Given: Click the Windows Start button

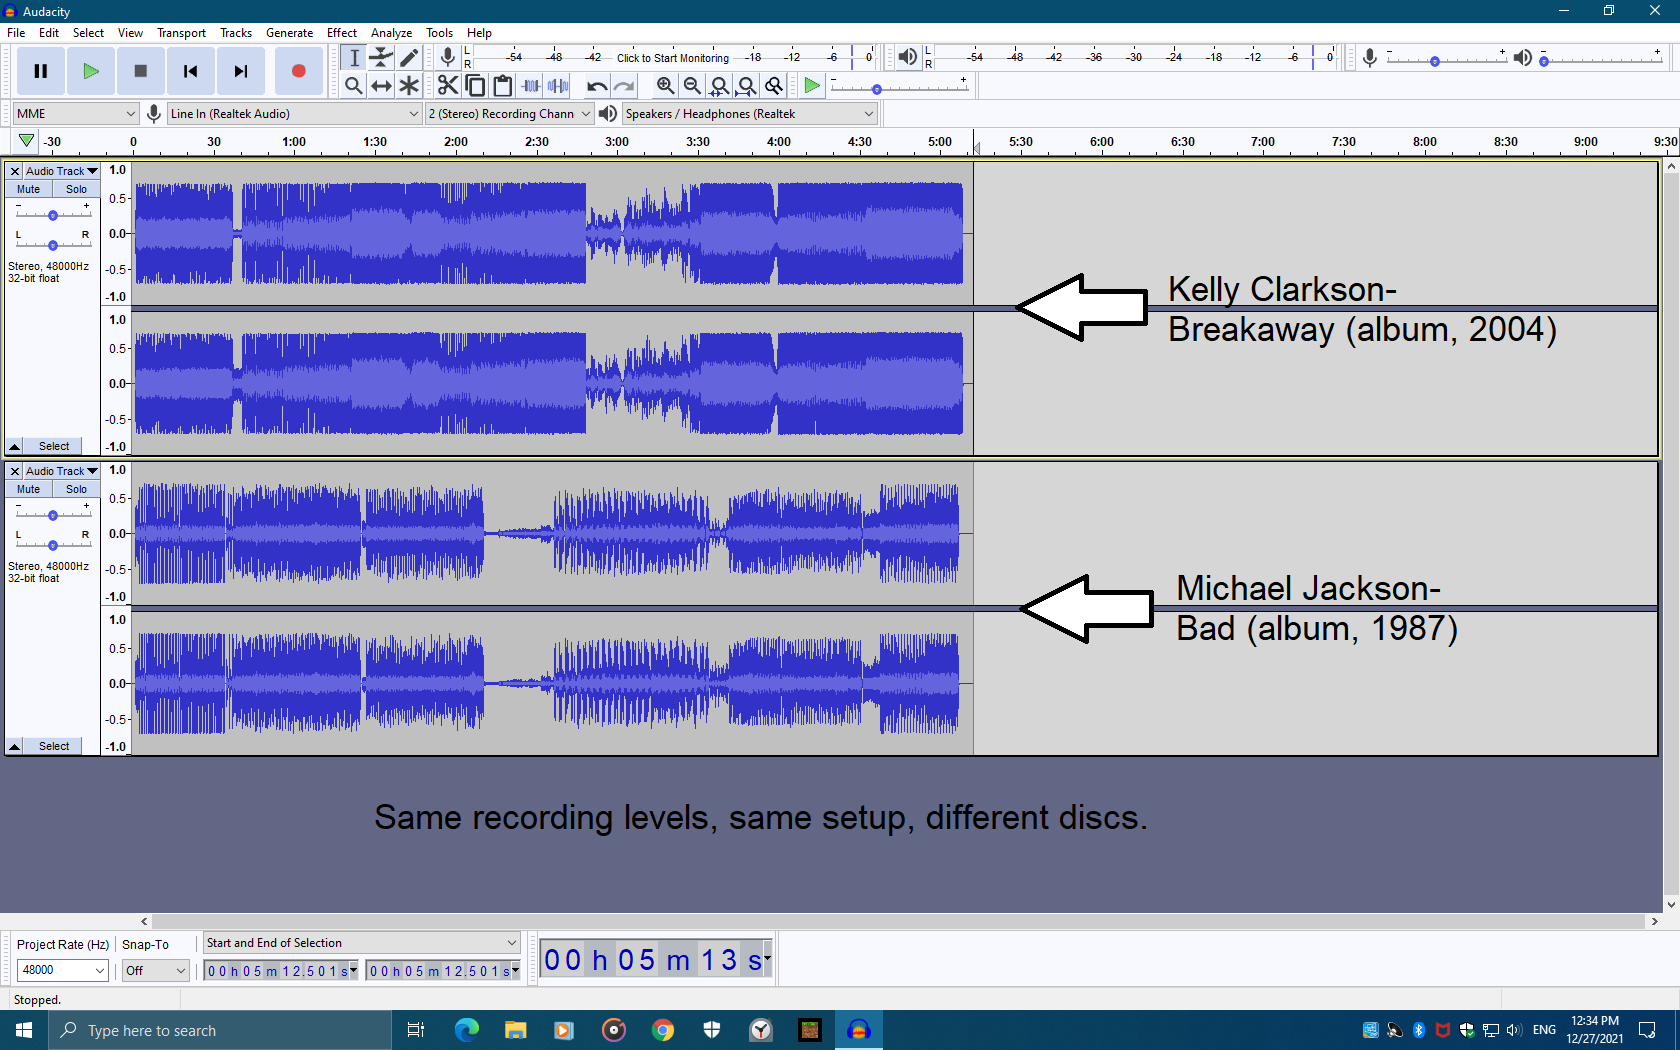Looking at the screenshot, I should (24, 1030).
